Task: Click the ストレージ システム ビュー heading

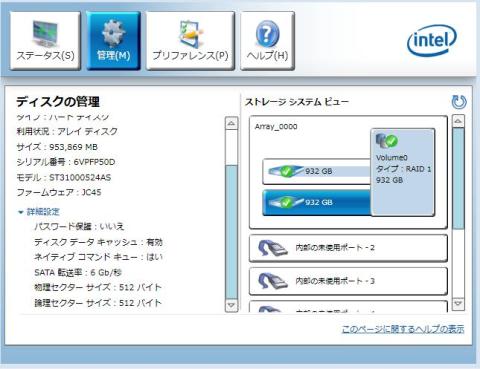Action: [x=297, y=102]
